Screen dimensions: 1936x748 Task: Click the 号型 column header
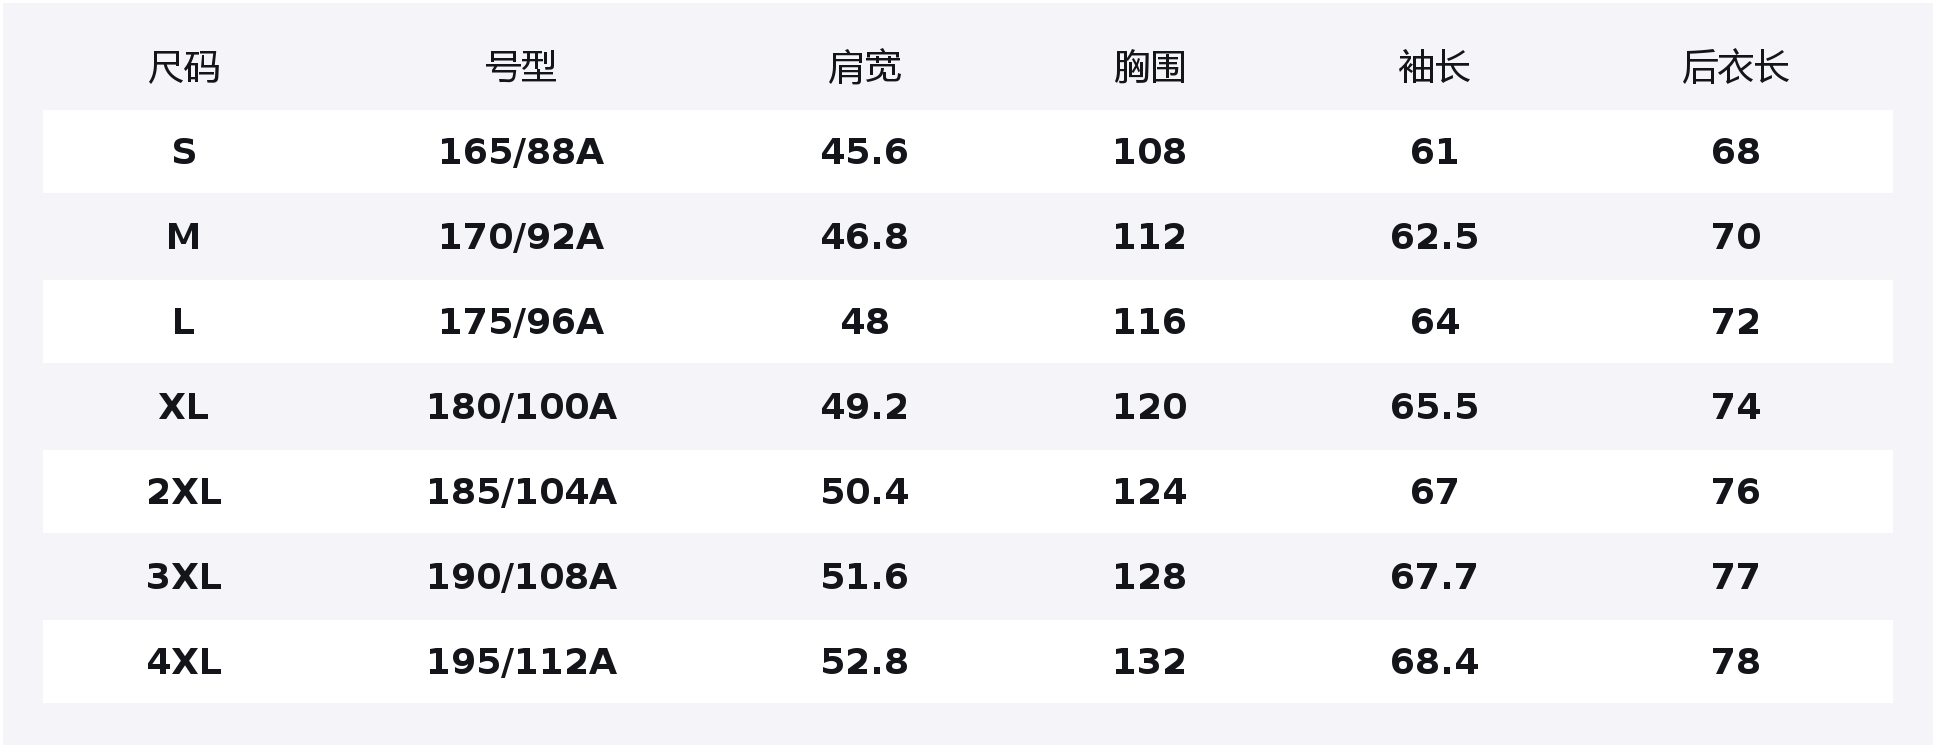coord(520,67)
